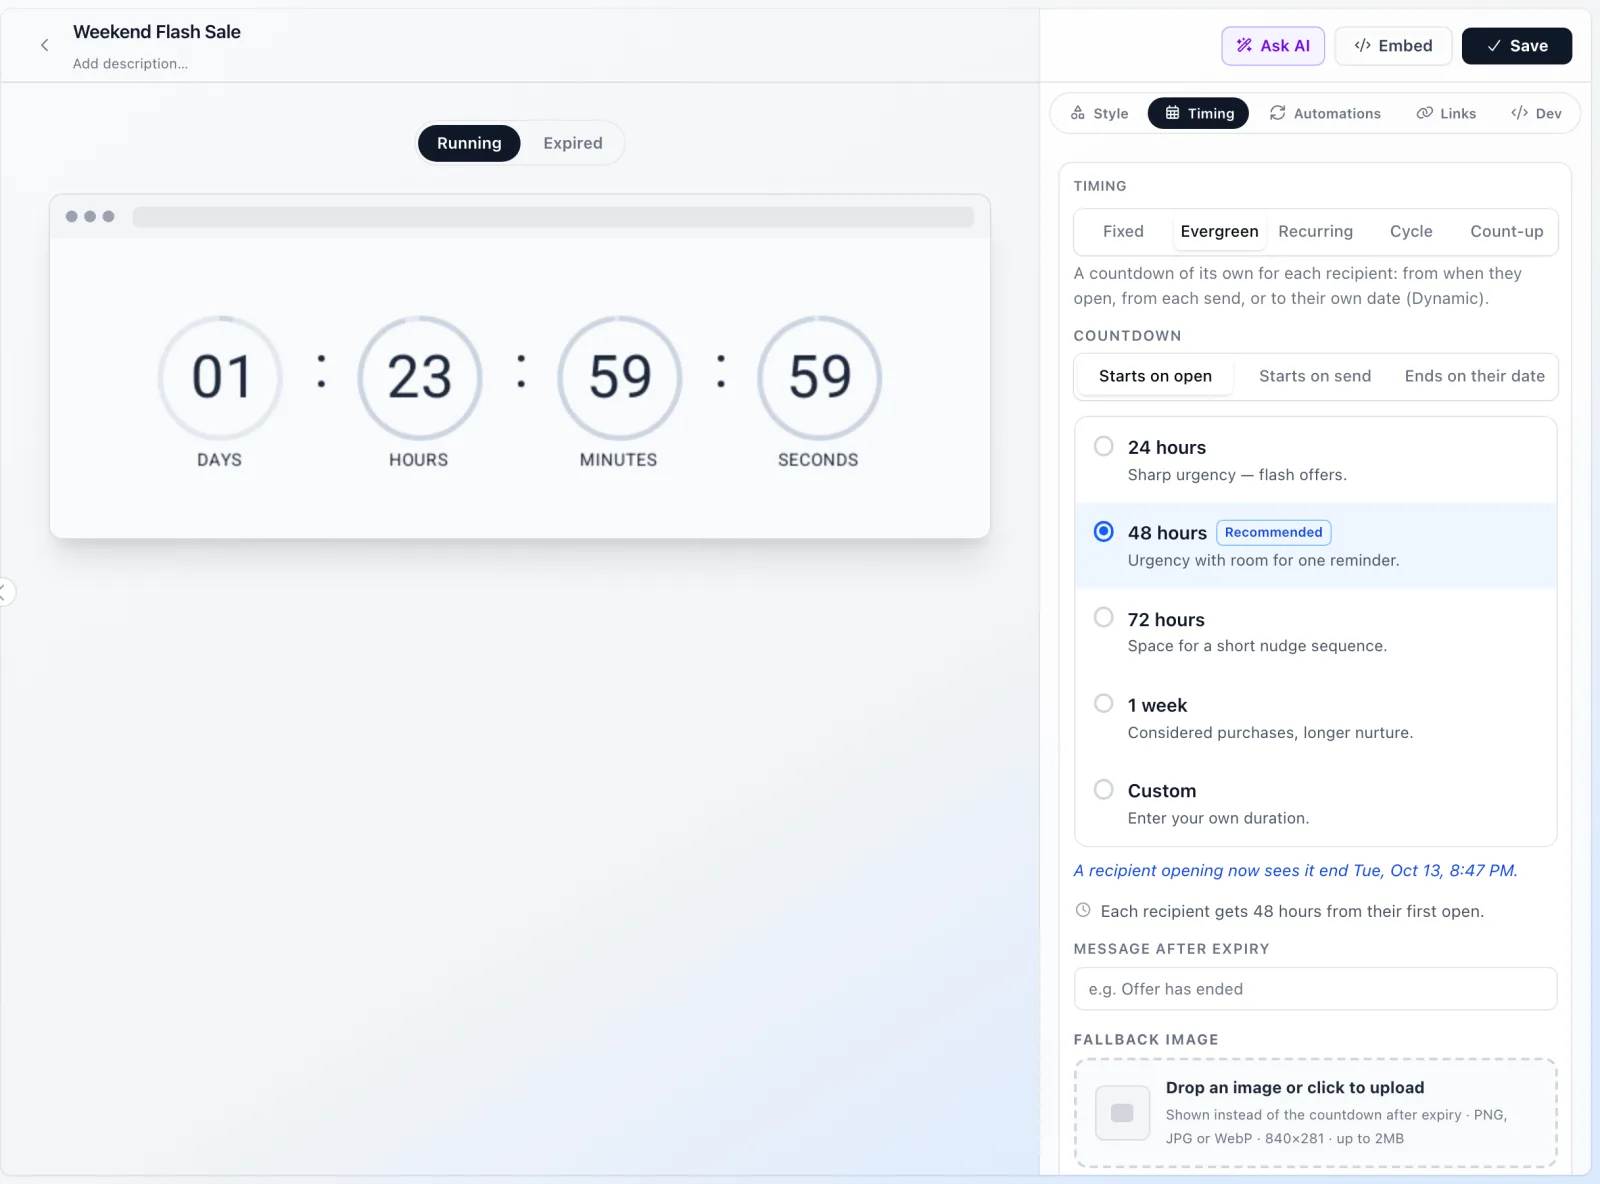This screenshot has width=1600, height=1184.
Task: Click the recipient end date blue notice
Action: (1295, 870)
